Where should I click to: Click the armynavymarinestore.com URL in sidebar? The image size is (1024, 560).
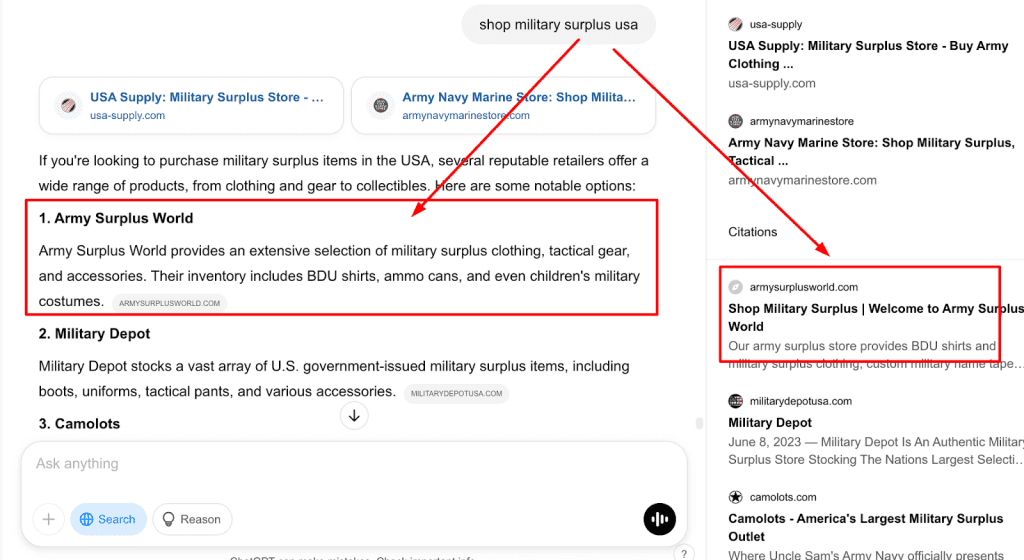(803, 180)
